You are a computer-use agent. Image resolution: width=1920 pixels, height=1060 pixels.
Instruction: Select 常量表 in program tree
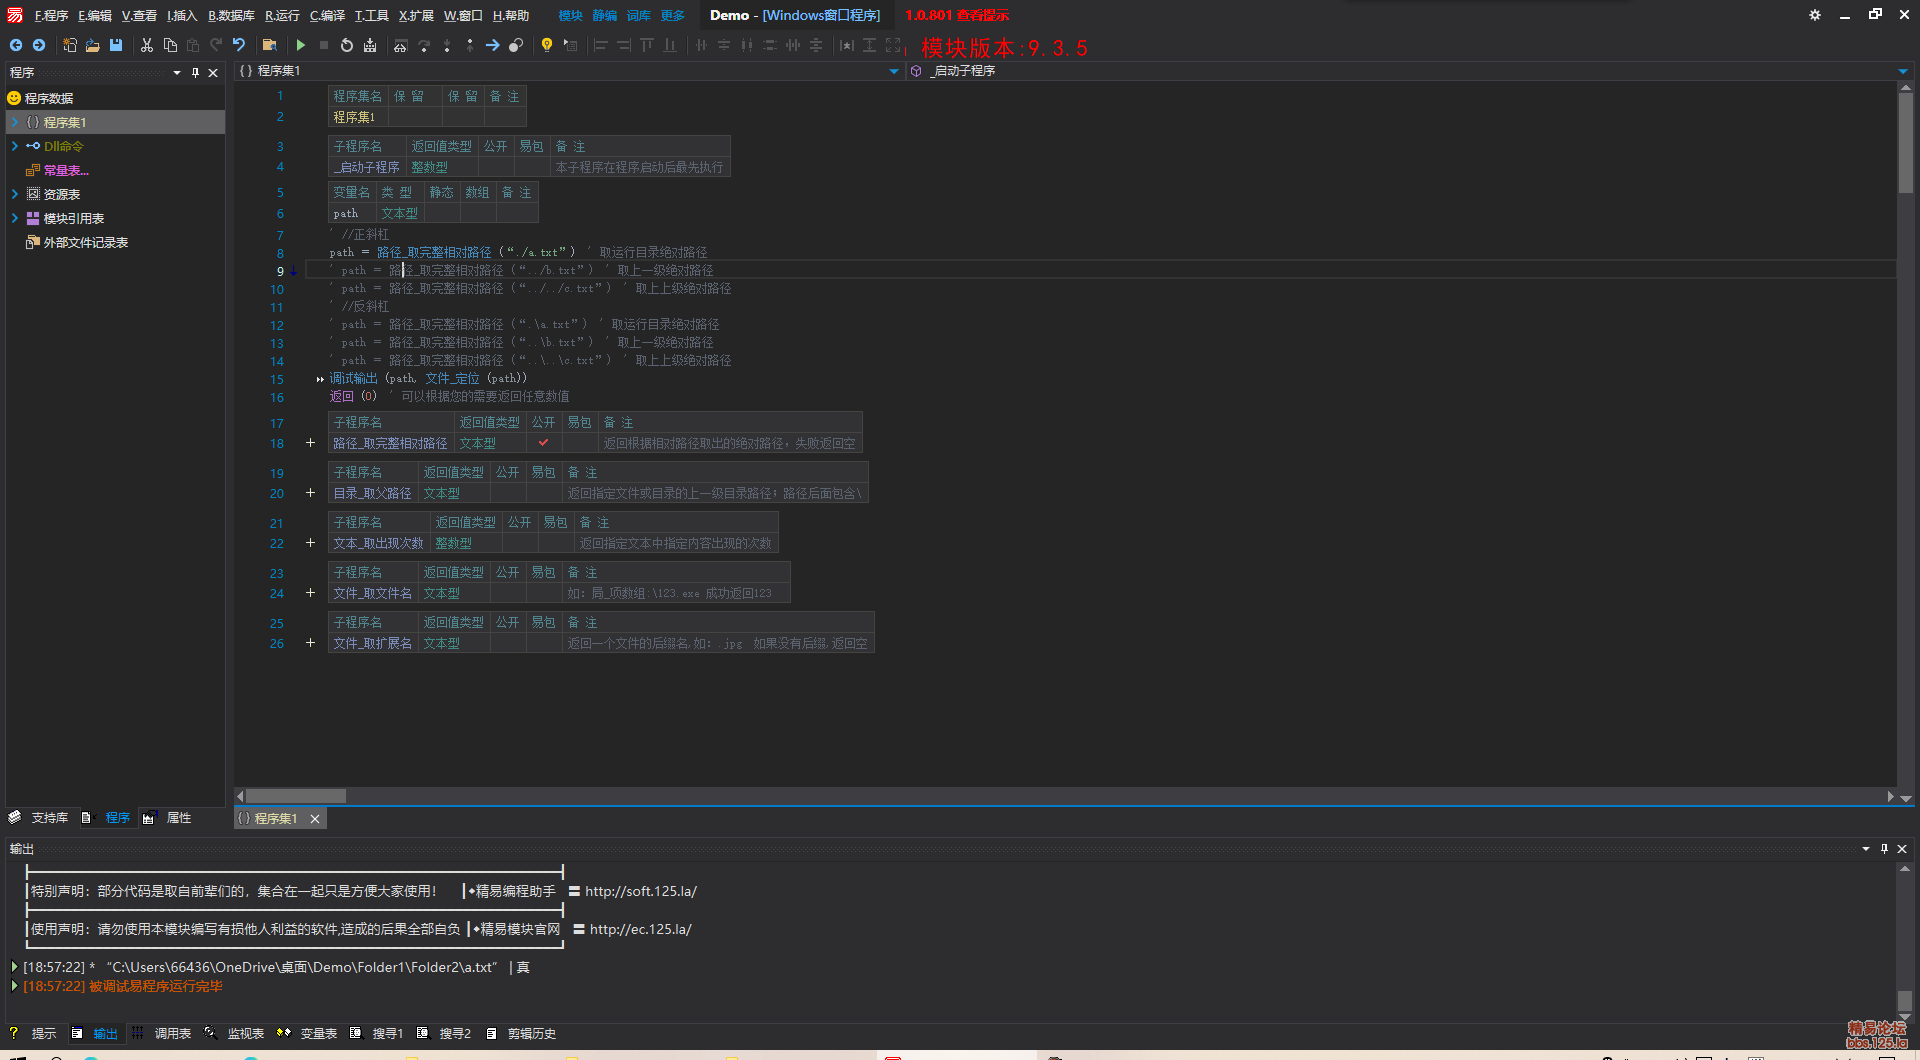tap(65, 170)
